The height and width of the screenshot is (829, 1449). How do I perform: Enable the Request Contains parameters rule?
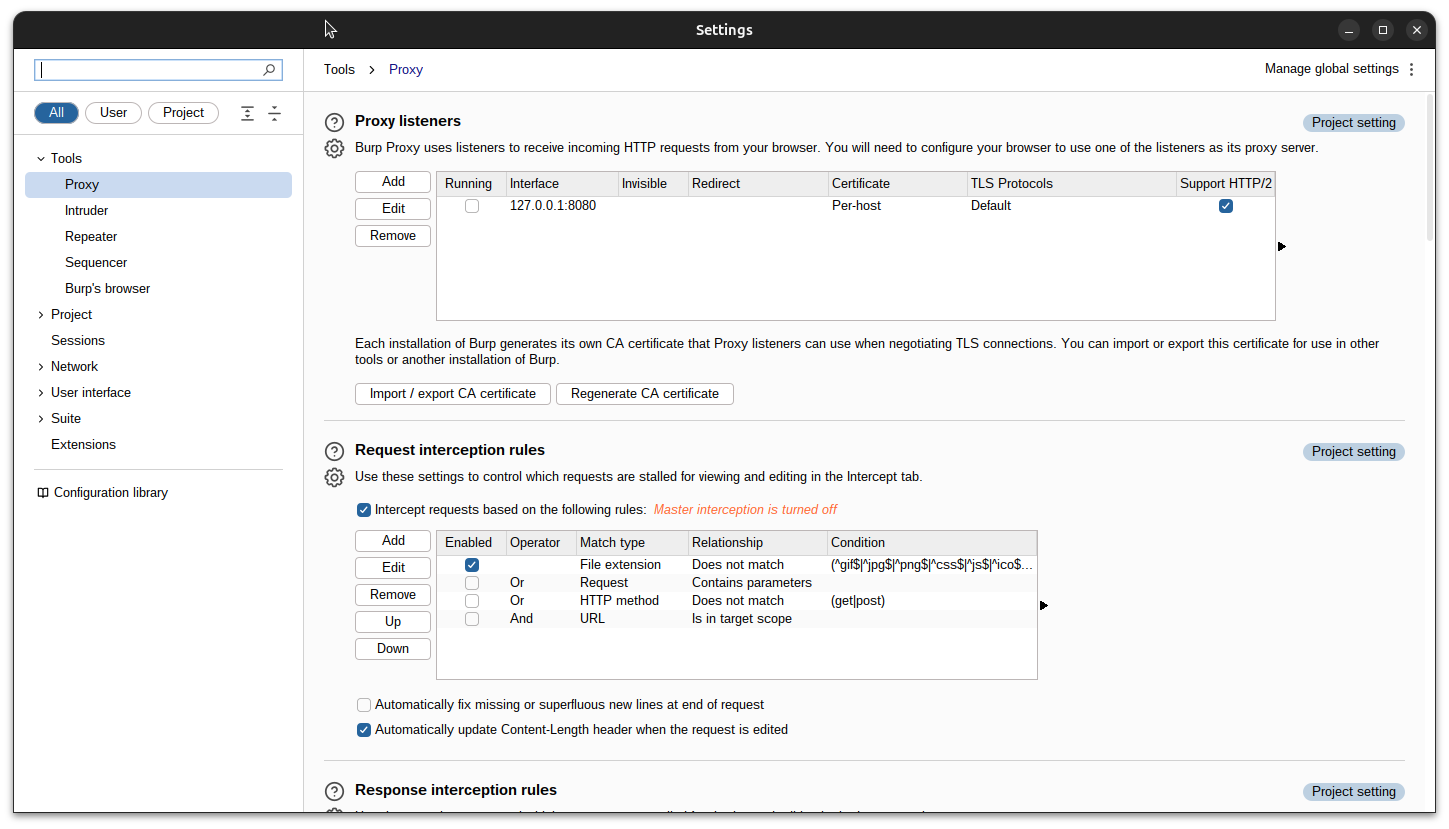472,583
